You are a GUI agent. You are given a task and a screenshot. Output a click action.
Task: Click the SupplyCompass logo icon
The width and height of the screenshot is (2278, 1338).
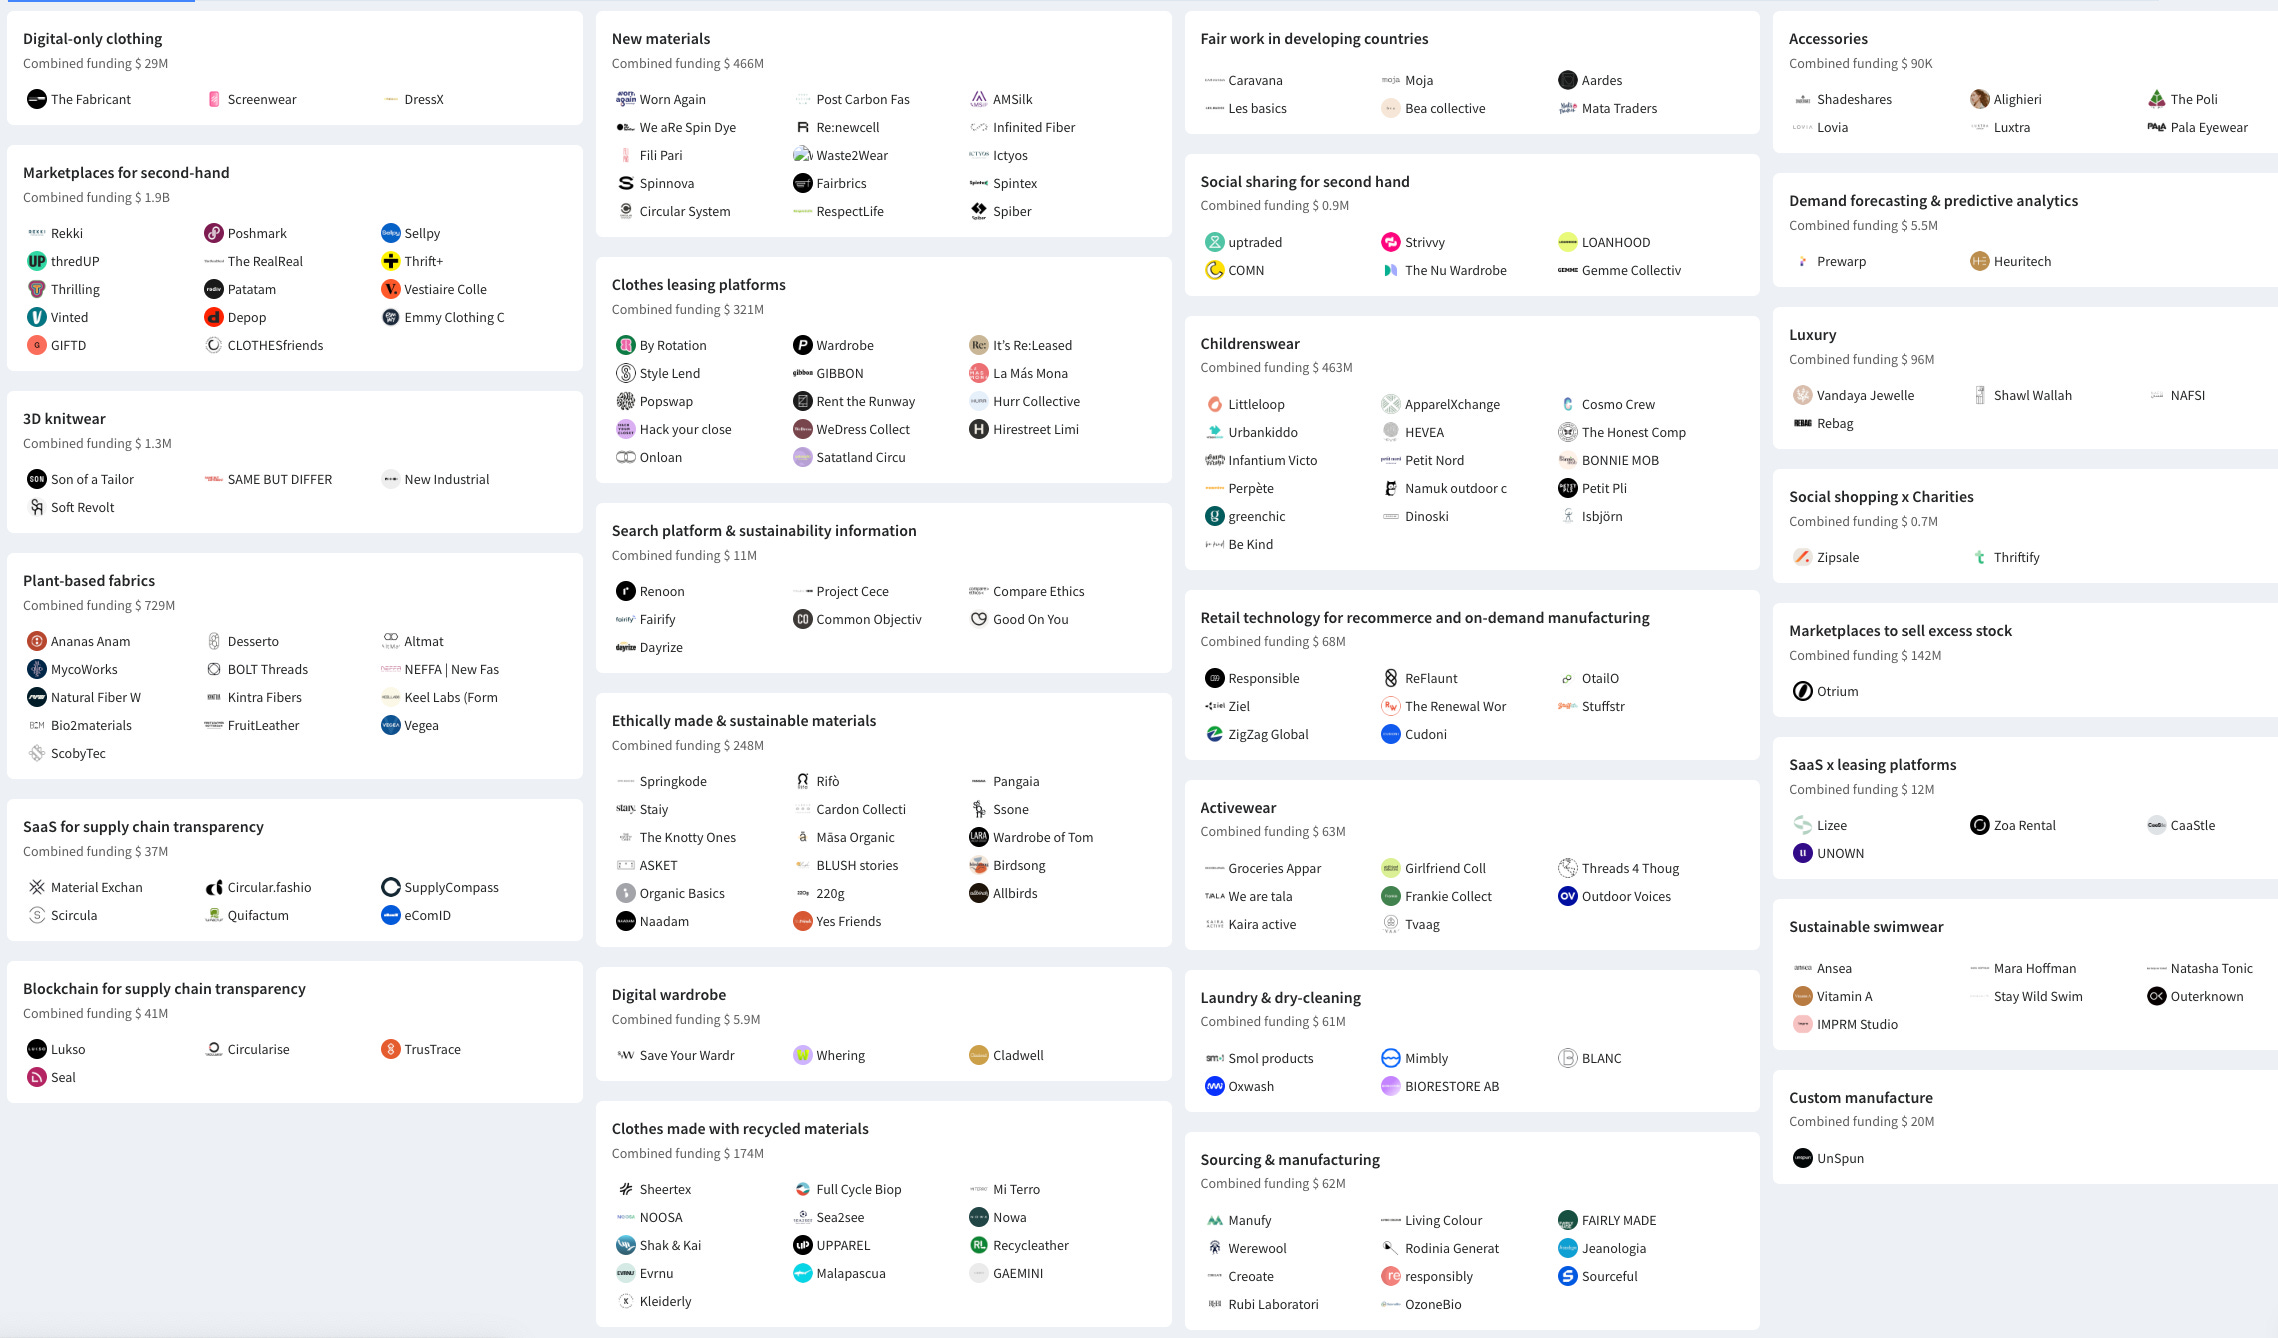391,887
